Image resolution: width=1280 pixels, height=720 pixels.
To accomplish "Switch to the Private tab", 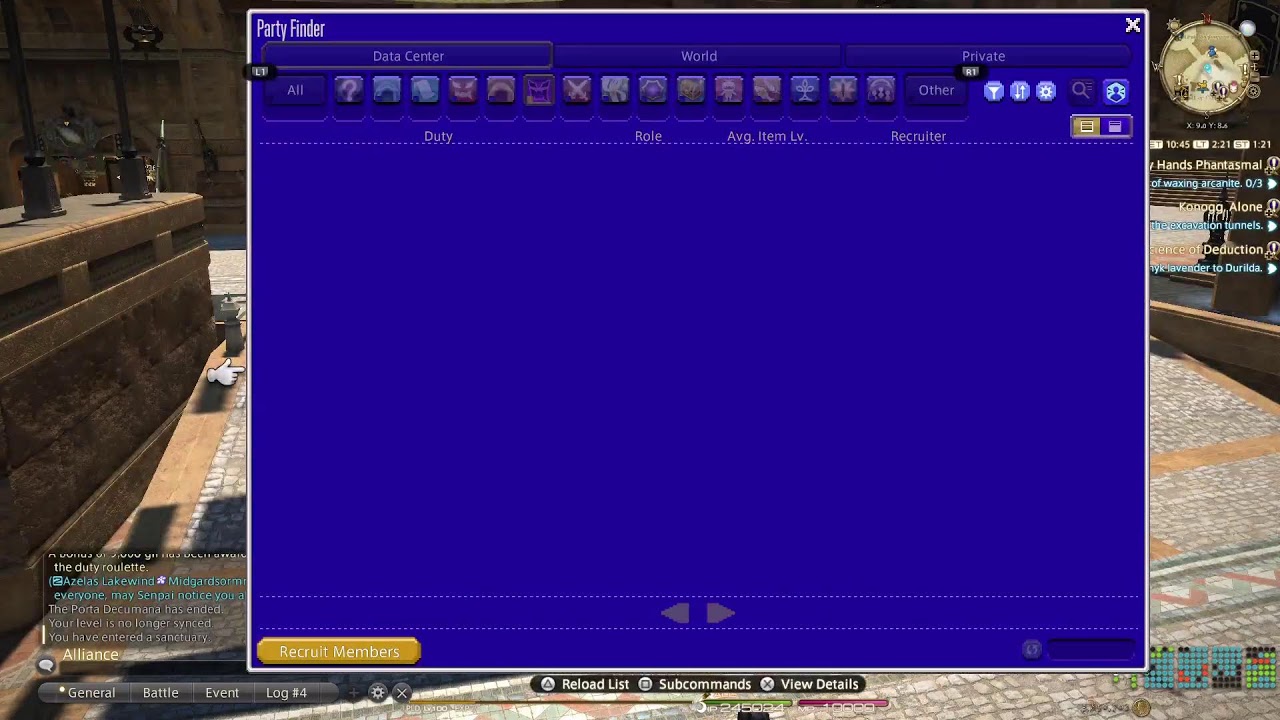I will click(x=984, y=56).
